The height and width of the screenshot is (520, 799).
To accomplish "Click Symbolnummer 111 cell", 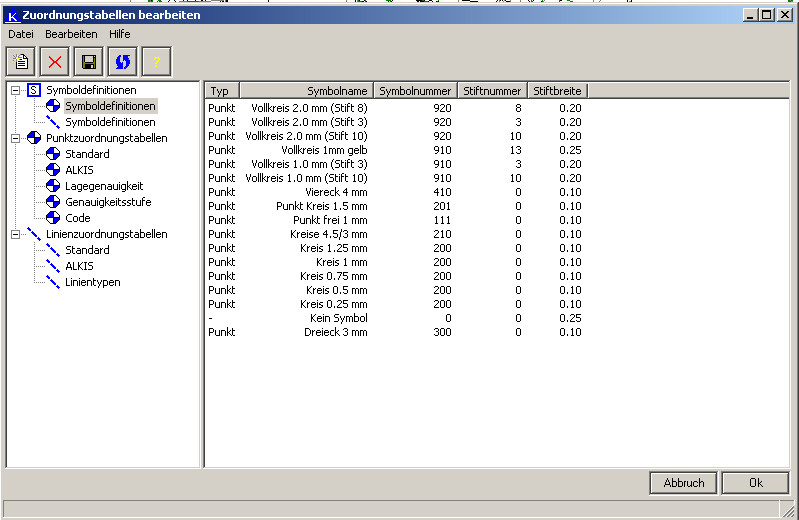I will (442, 220).
